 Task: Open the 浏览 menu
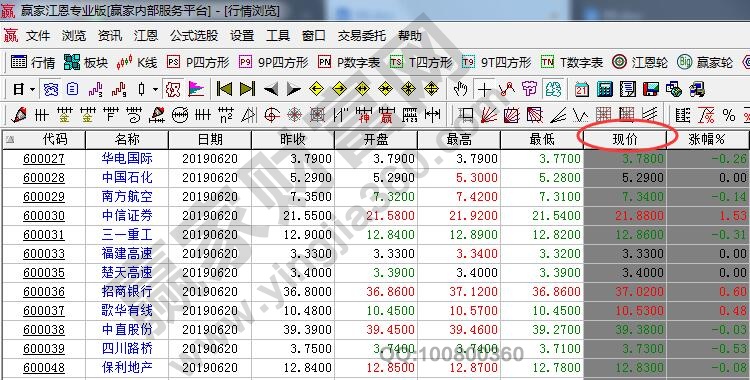point(74,35)
